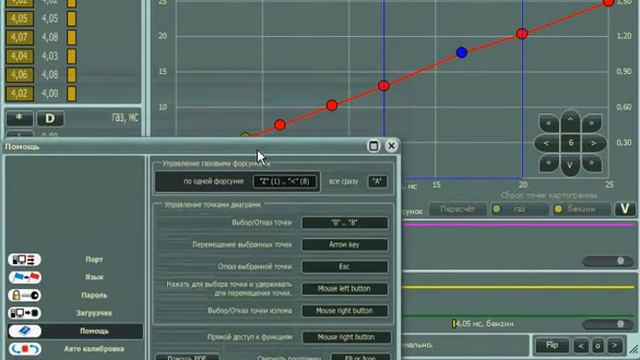The image size is (640, 360).
Task: Select the lowest visible red chart point
Action: coord(280,124)
